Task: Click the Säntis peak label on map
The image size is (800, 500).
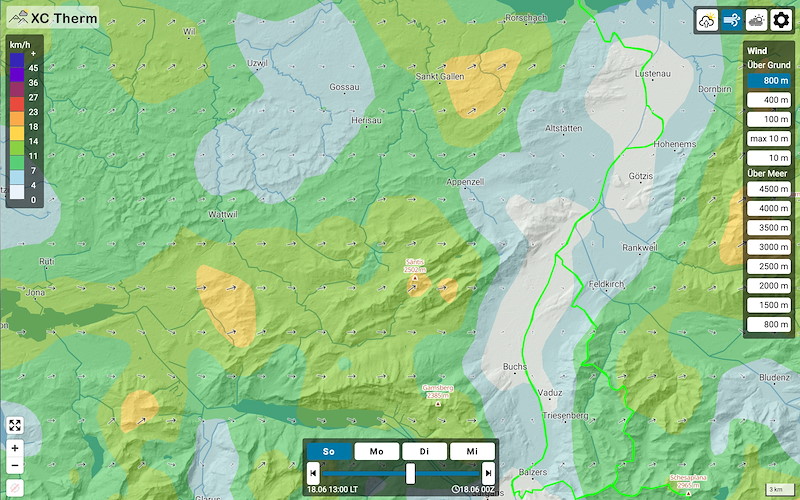Action: [x=415, y=266]
